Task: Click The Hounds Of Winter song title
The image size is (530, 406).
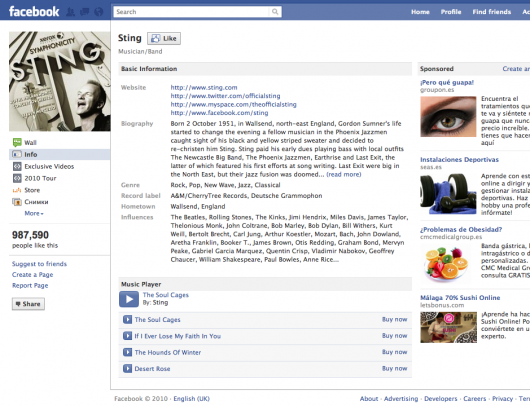Action: click(x=168, y=353)
